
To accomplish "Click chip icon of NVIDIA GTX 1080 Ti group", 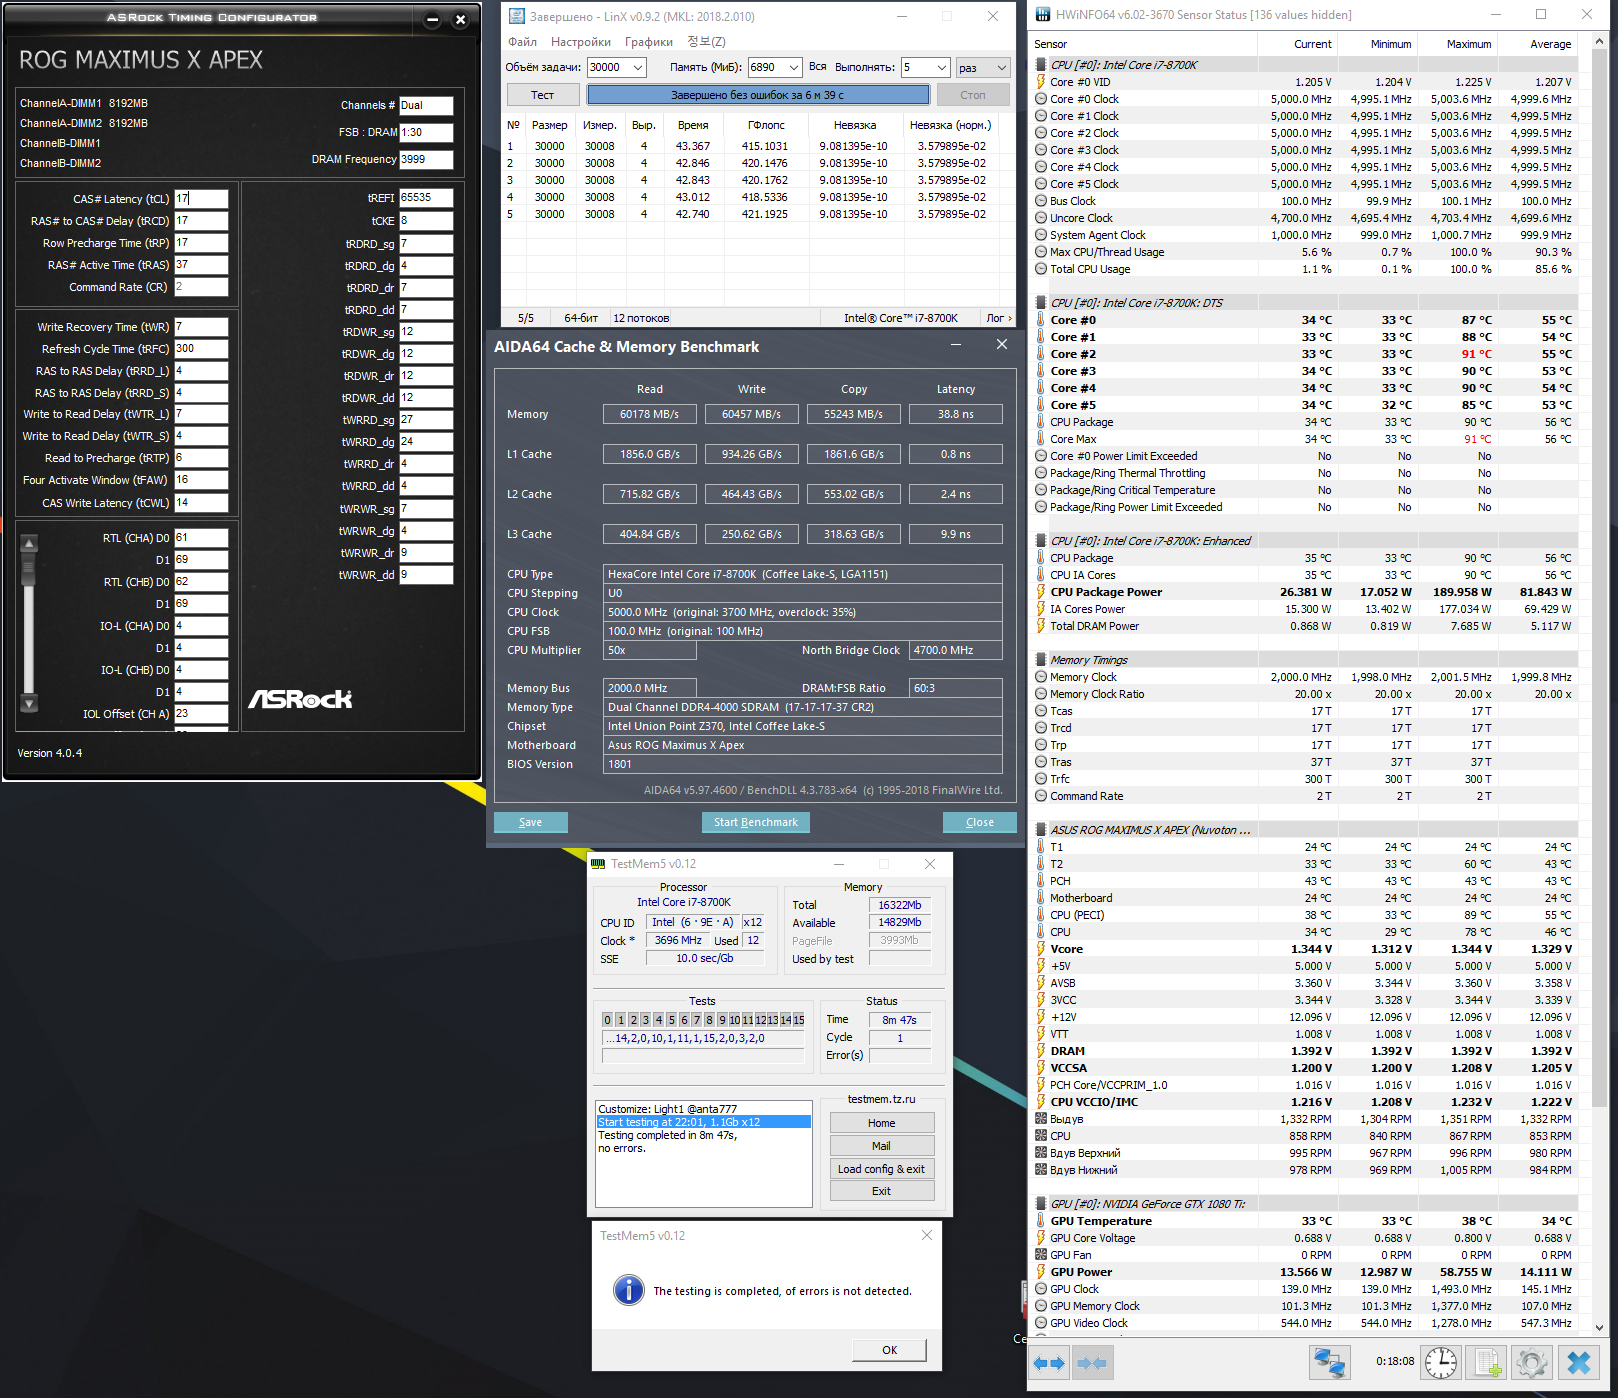I will [x=1041, y=1204].
